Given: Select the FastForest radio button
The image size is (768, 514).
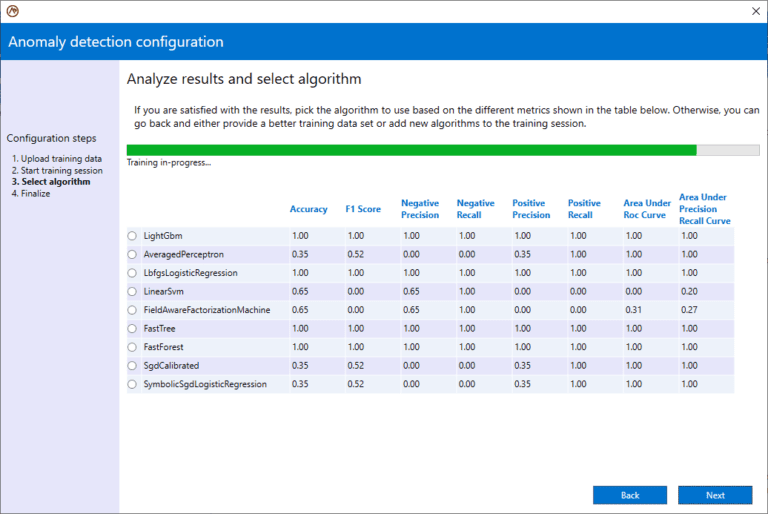Looking at the screenshot, I should (132, 347).
